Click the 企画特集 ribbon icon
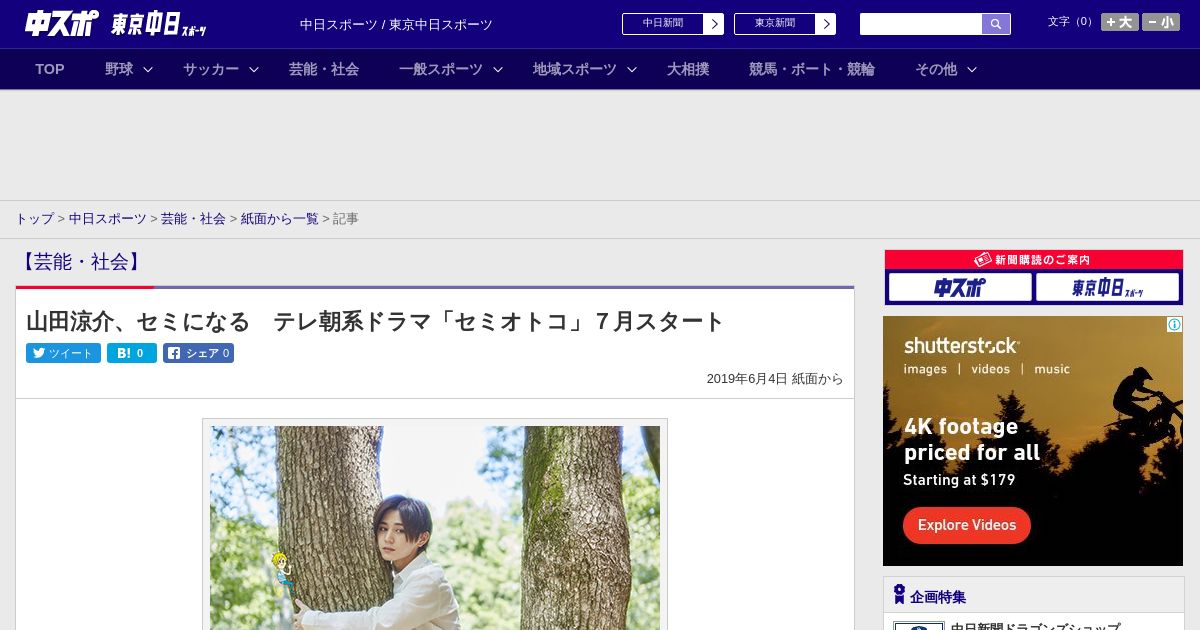 click(899, 595)
